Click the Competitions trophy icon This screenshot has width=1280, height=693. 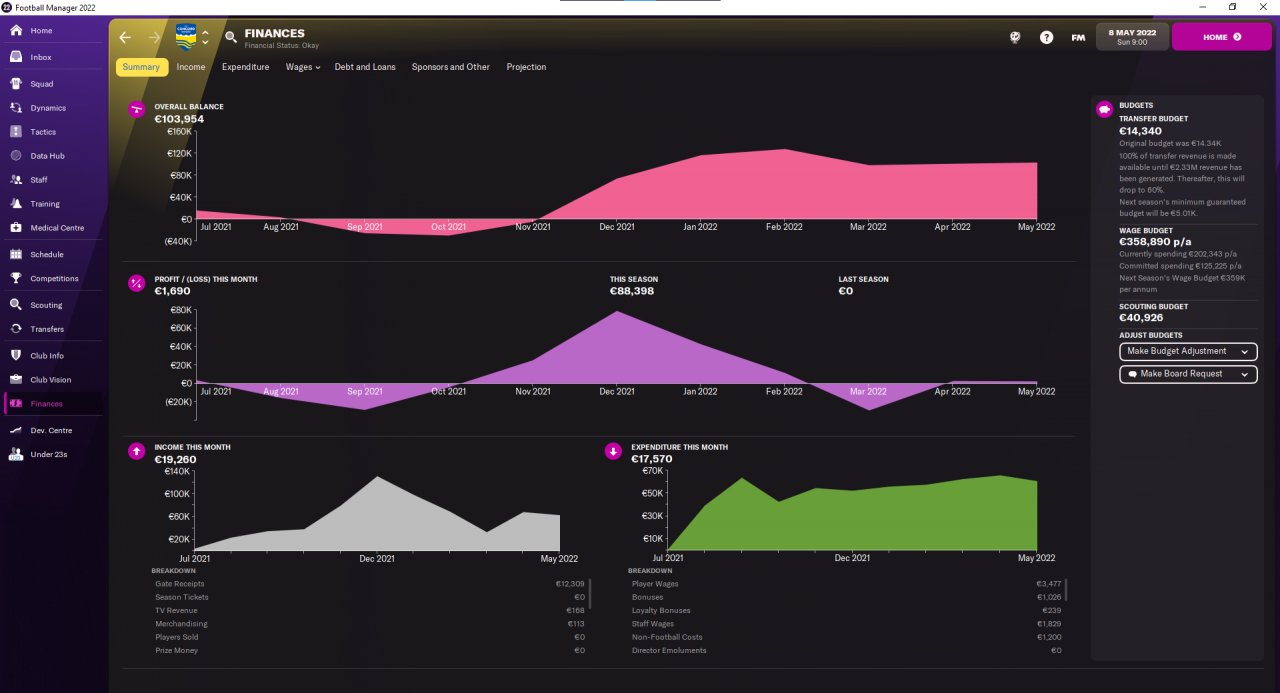pyautogui.click(x=16, y=279)
